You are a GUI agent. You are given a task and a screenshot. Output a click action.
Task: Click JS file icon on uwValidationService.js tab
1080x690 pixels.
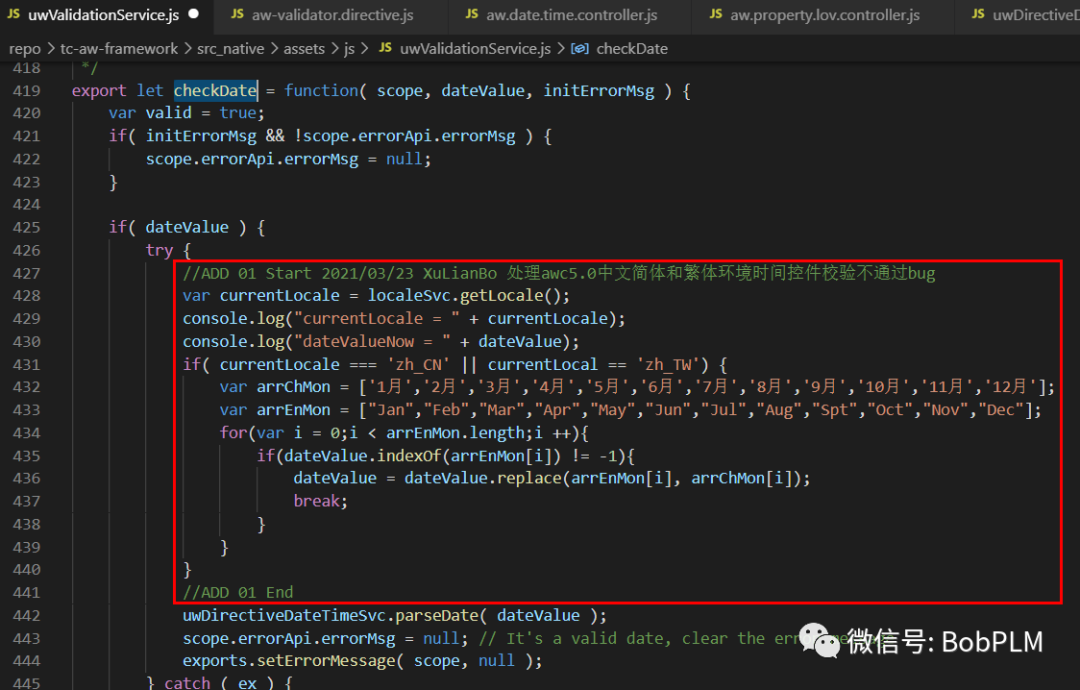coord(13,14)
